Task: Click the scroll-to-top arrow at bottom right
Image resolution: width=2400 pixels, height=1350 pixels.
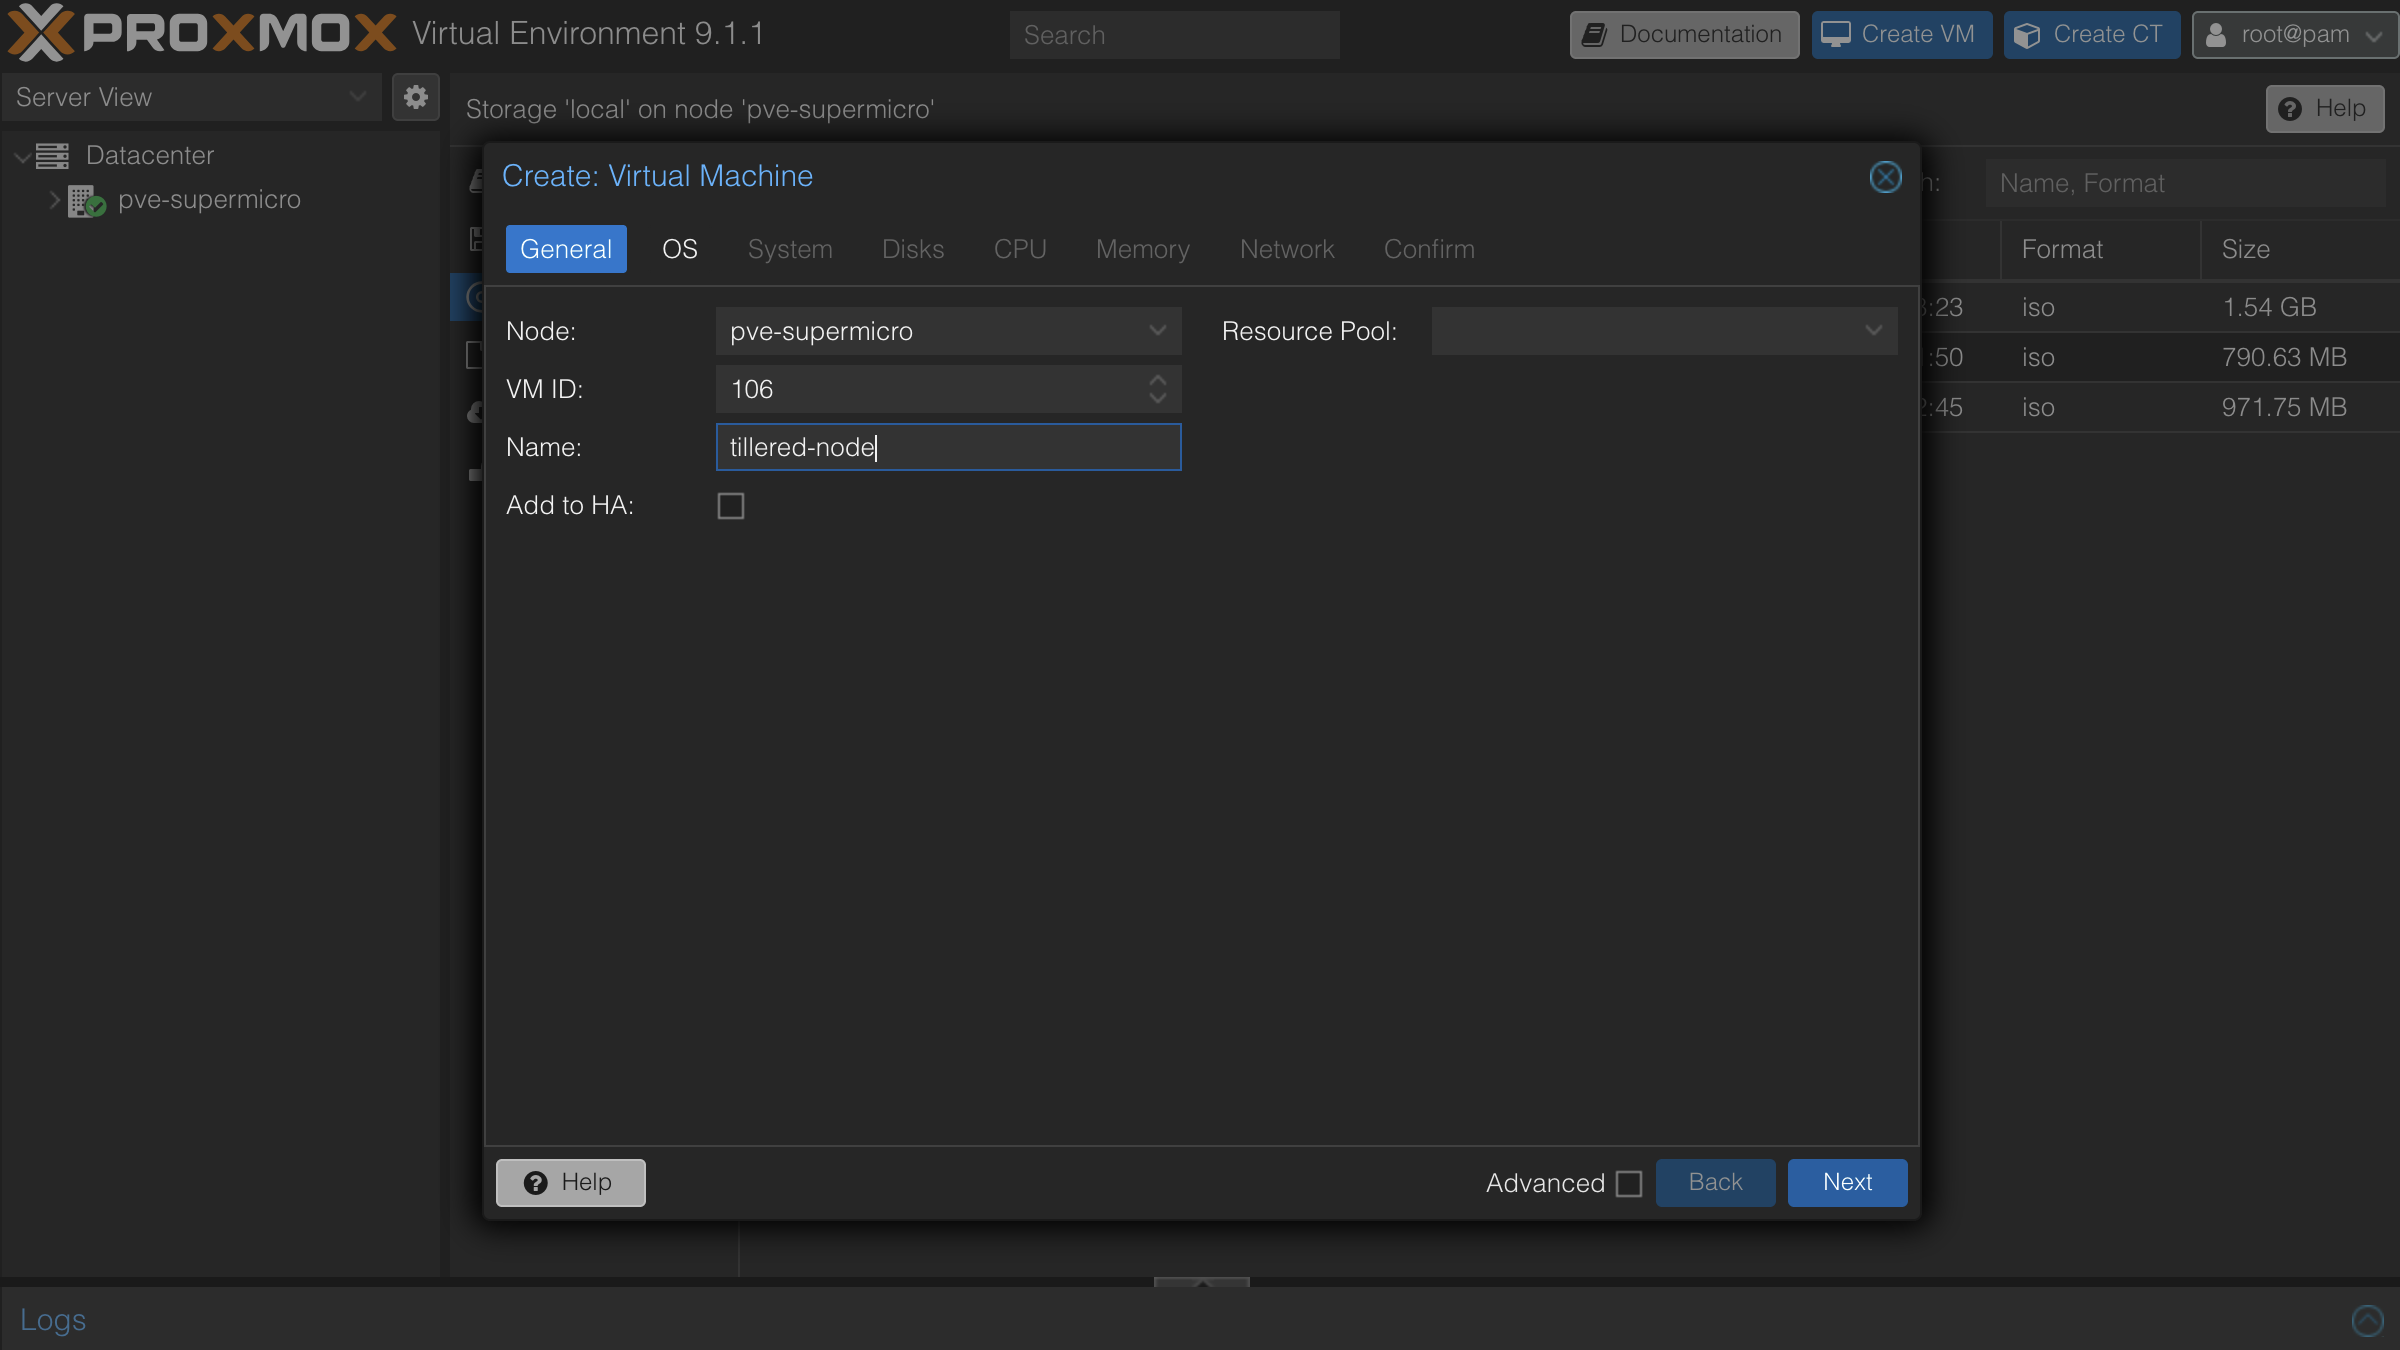Action: coord(2367,1320)
